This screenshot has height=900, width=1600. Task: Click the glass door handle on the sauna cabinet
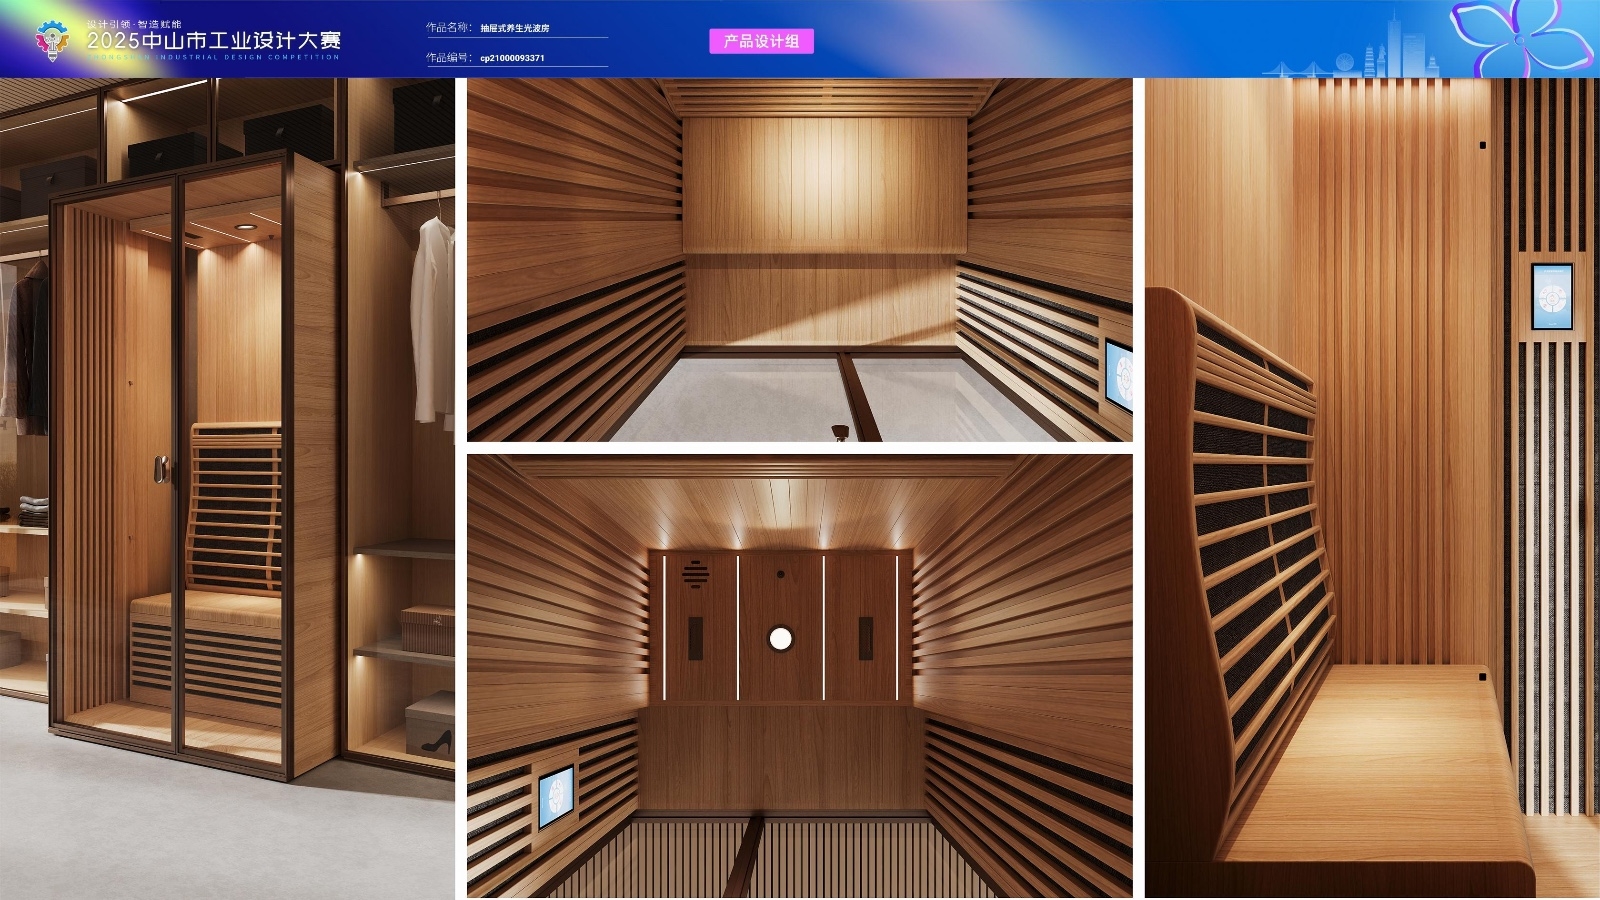pos(160,469)
